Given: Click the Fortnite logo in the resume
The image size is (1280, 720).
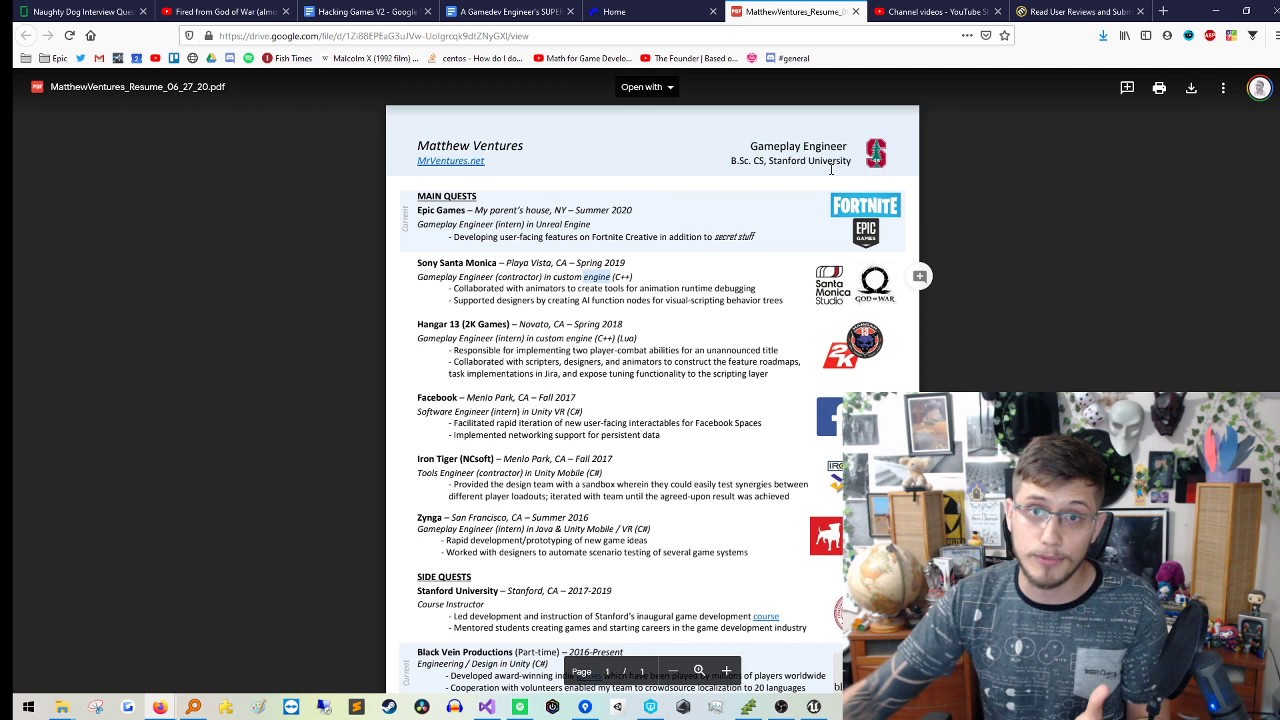Looking at the screenshot, I should [x=865, y=205].
